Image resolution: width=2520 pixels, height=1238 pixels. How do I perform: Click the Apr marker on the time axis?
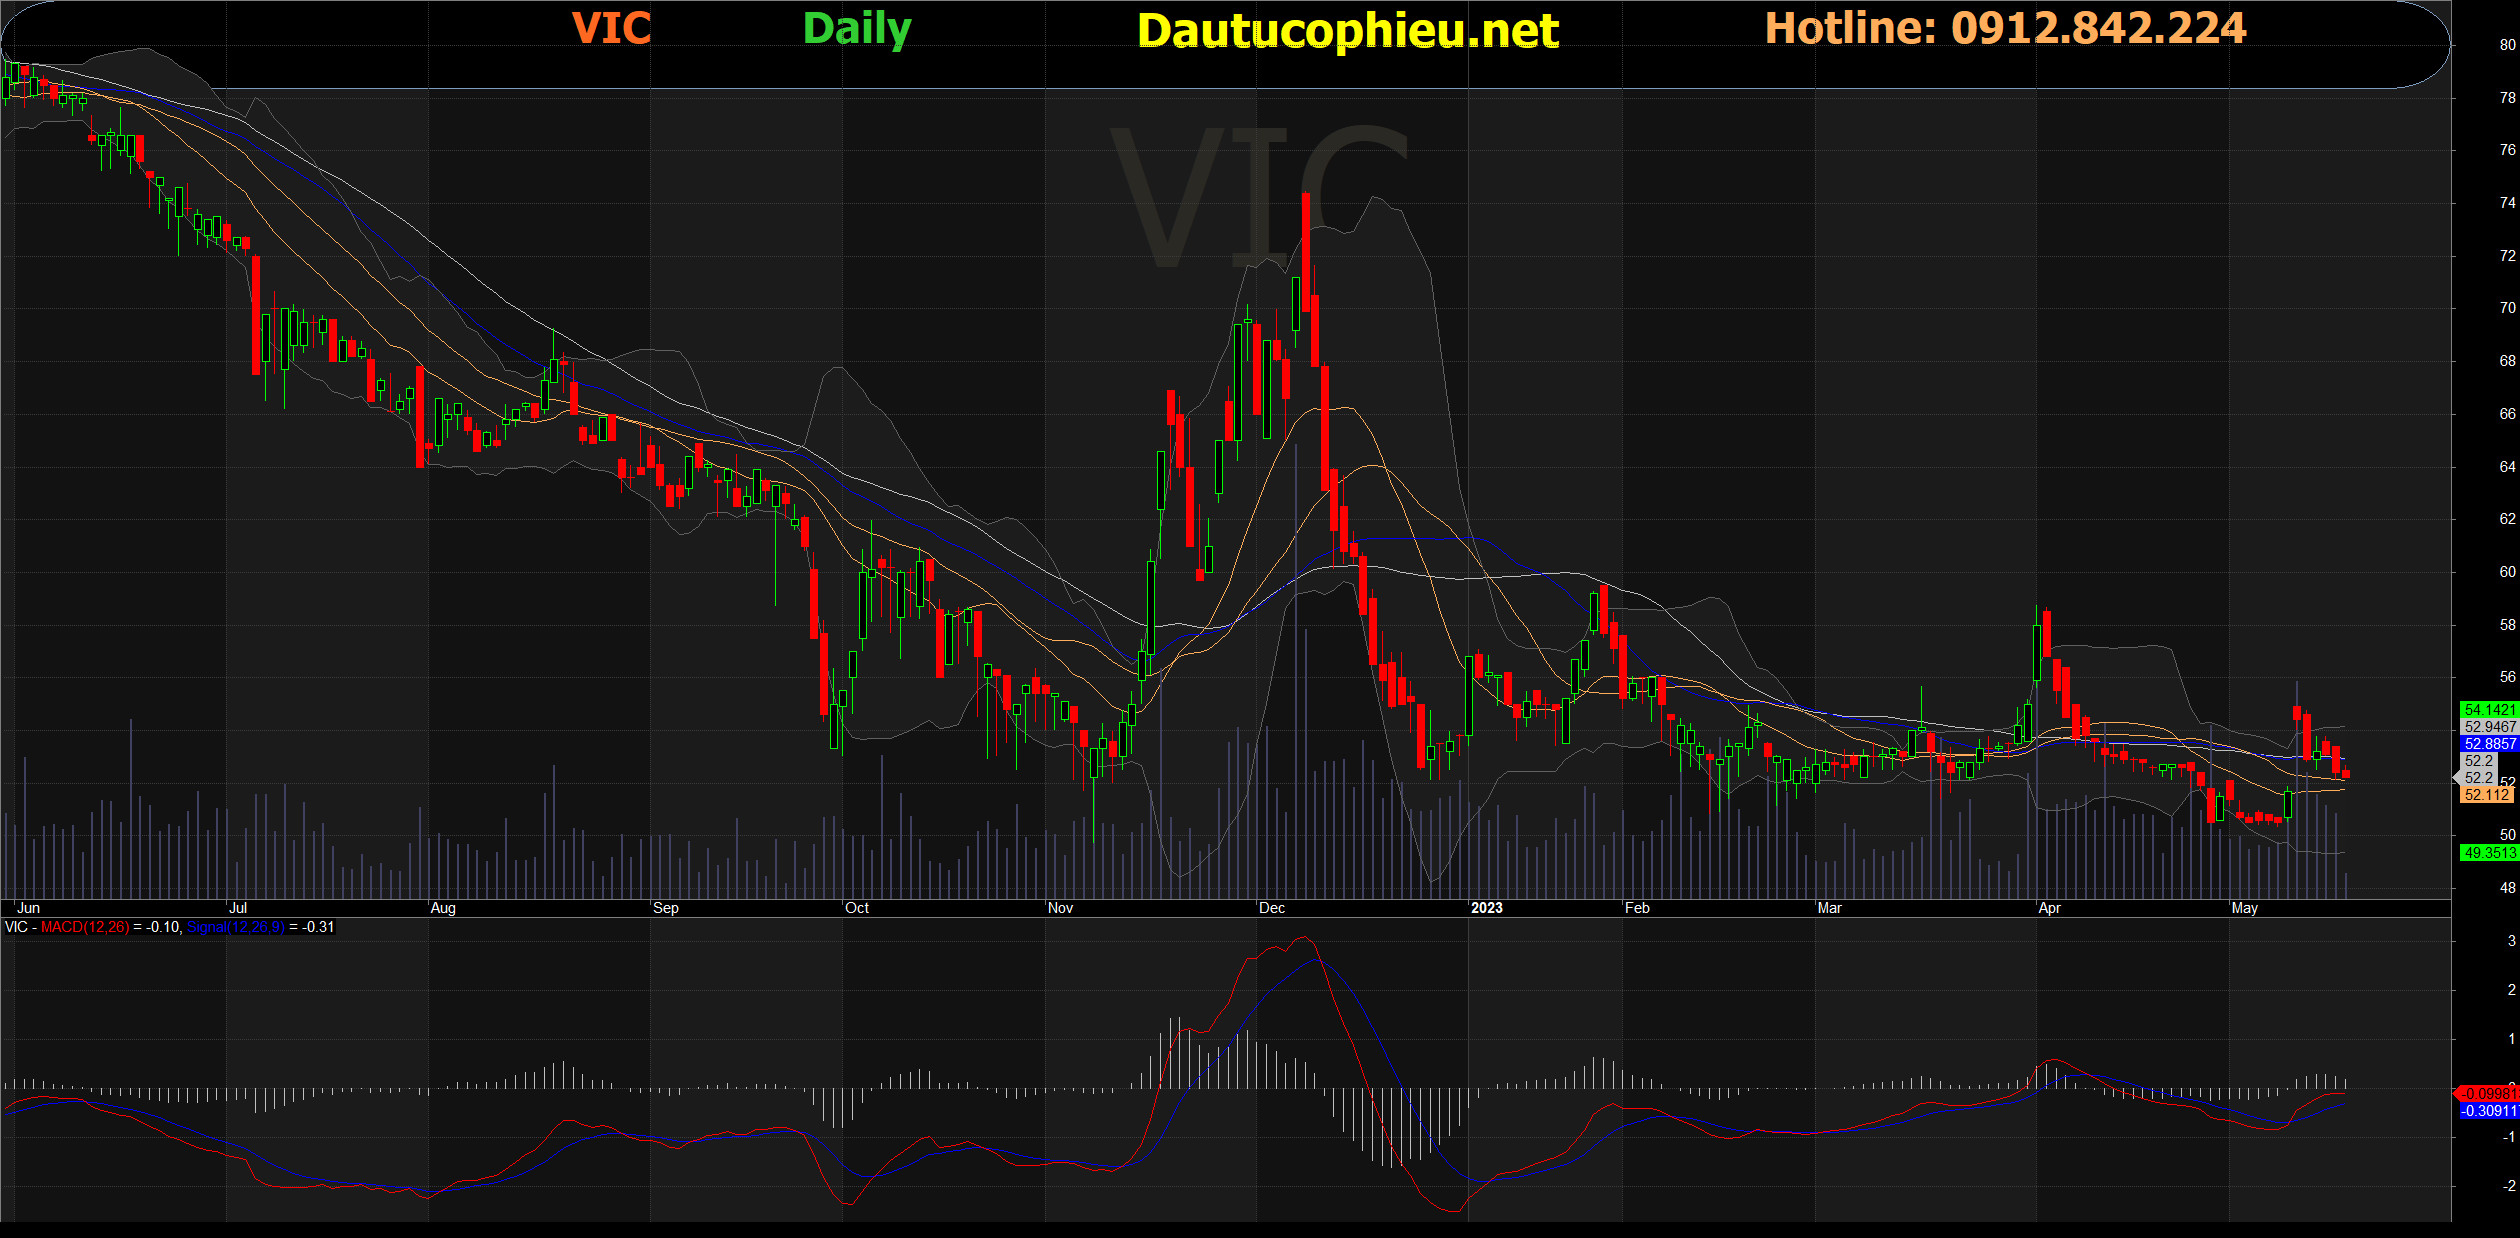point(2049,908)
